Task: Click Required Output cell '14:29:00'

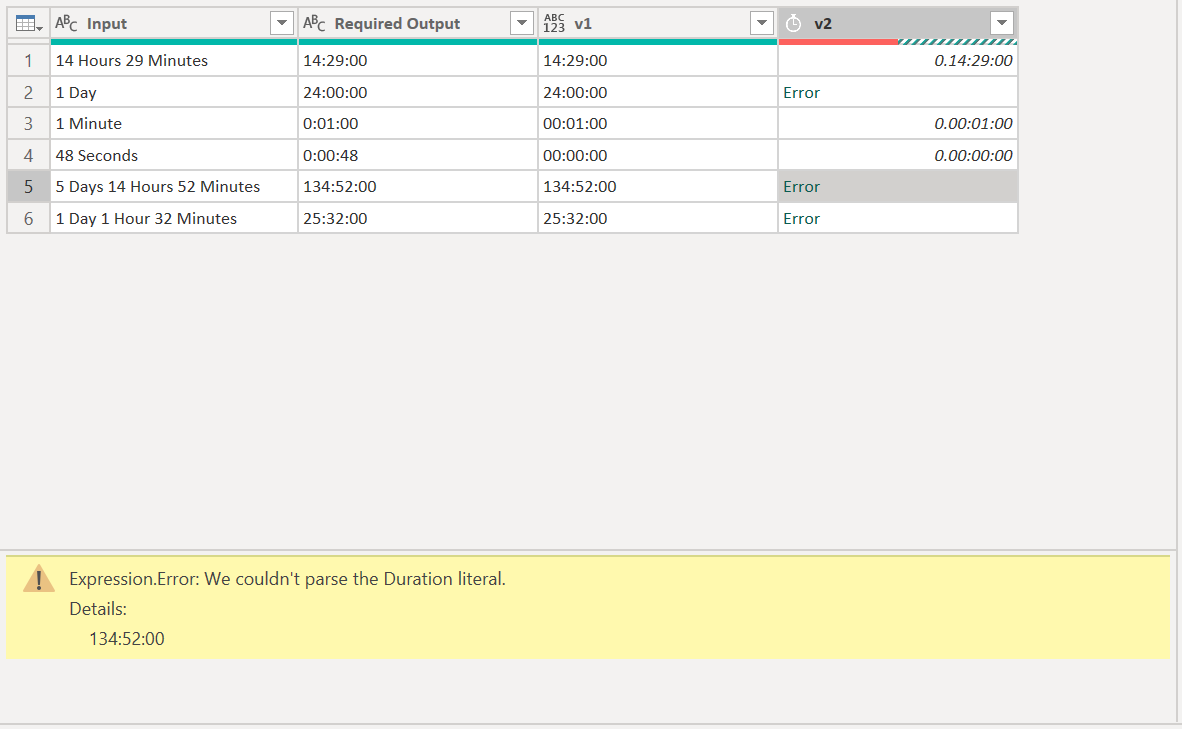Action: (x=418, y=60)
